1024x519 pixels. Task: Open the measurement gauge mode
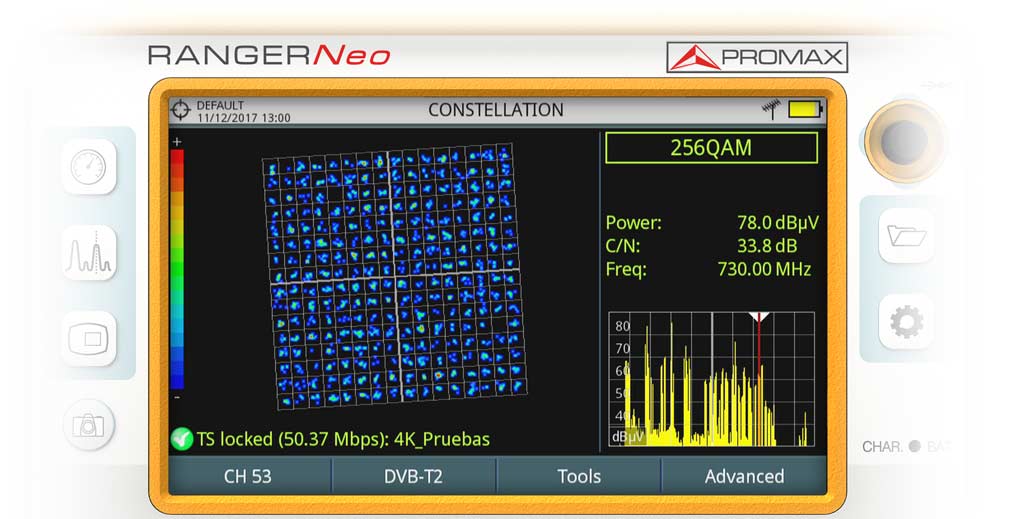(x=90, y=167)
